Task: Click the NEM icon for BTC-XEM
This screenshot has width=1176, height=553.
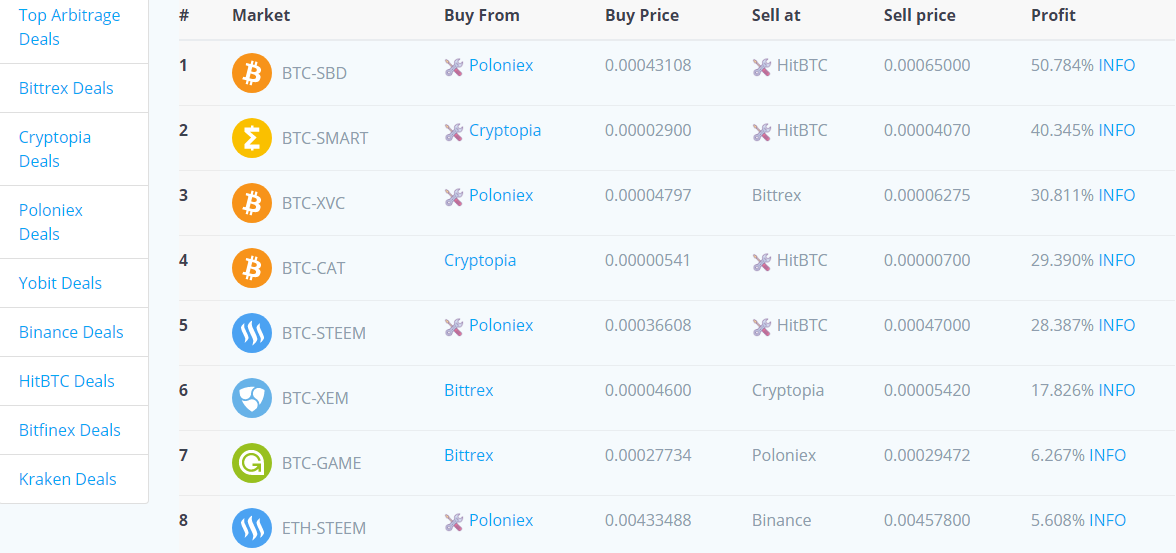Action: click(252, 398)
